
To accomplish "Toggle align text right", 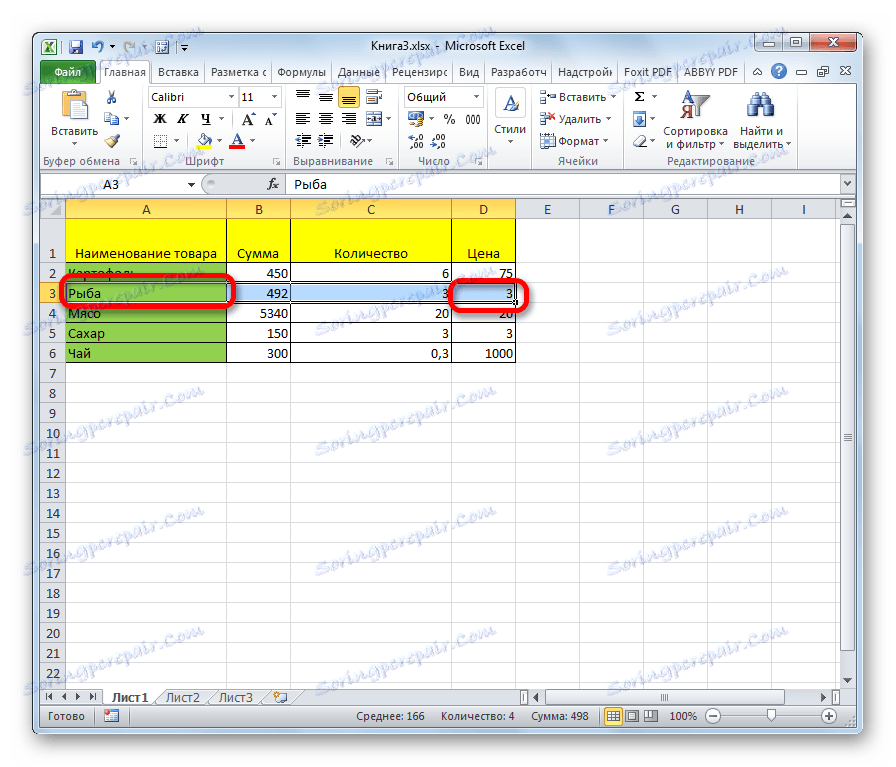I will click(x=349, y=119).
